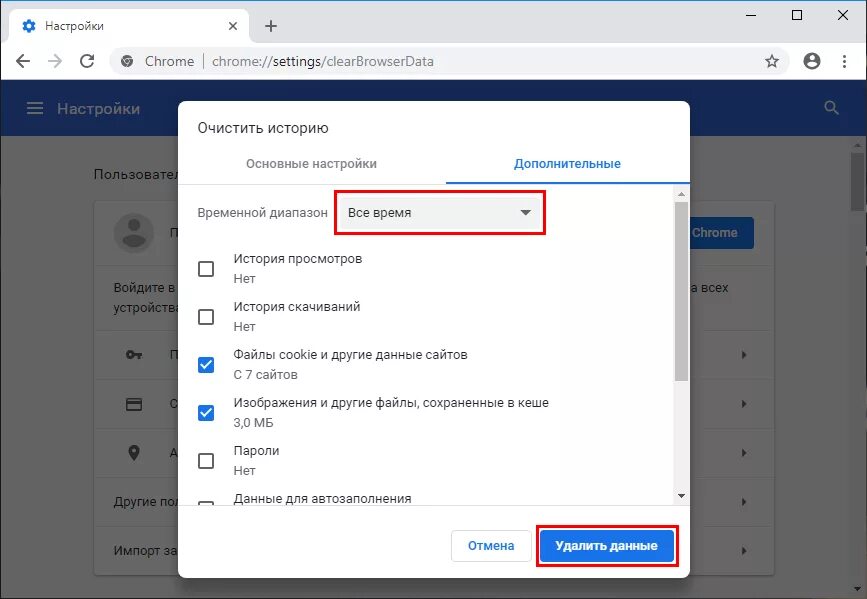Click the profile avatar picture in settings page
The width and height of the screenshot is (867, 599).
point(134,233)
